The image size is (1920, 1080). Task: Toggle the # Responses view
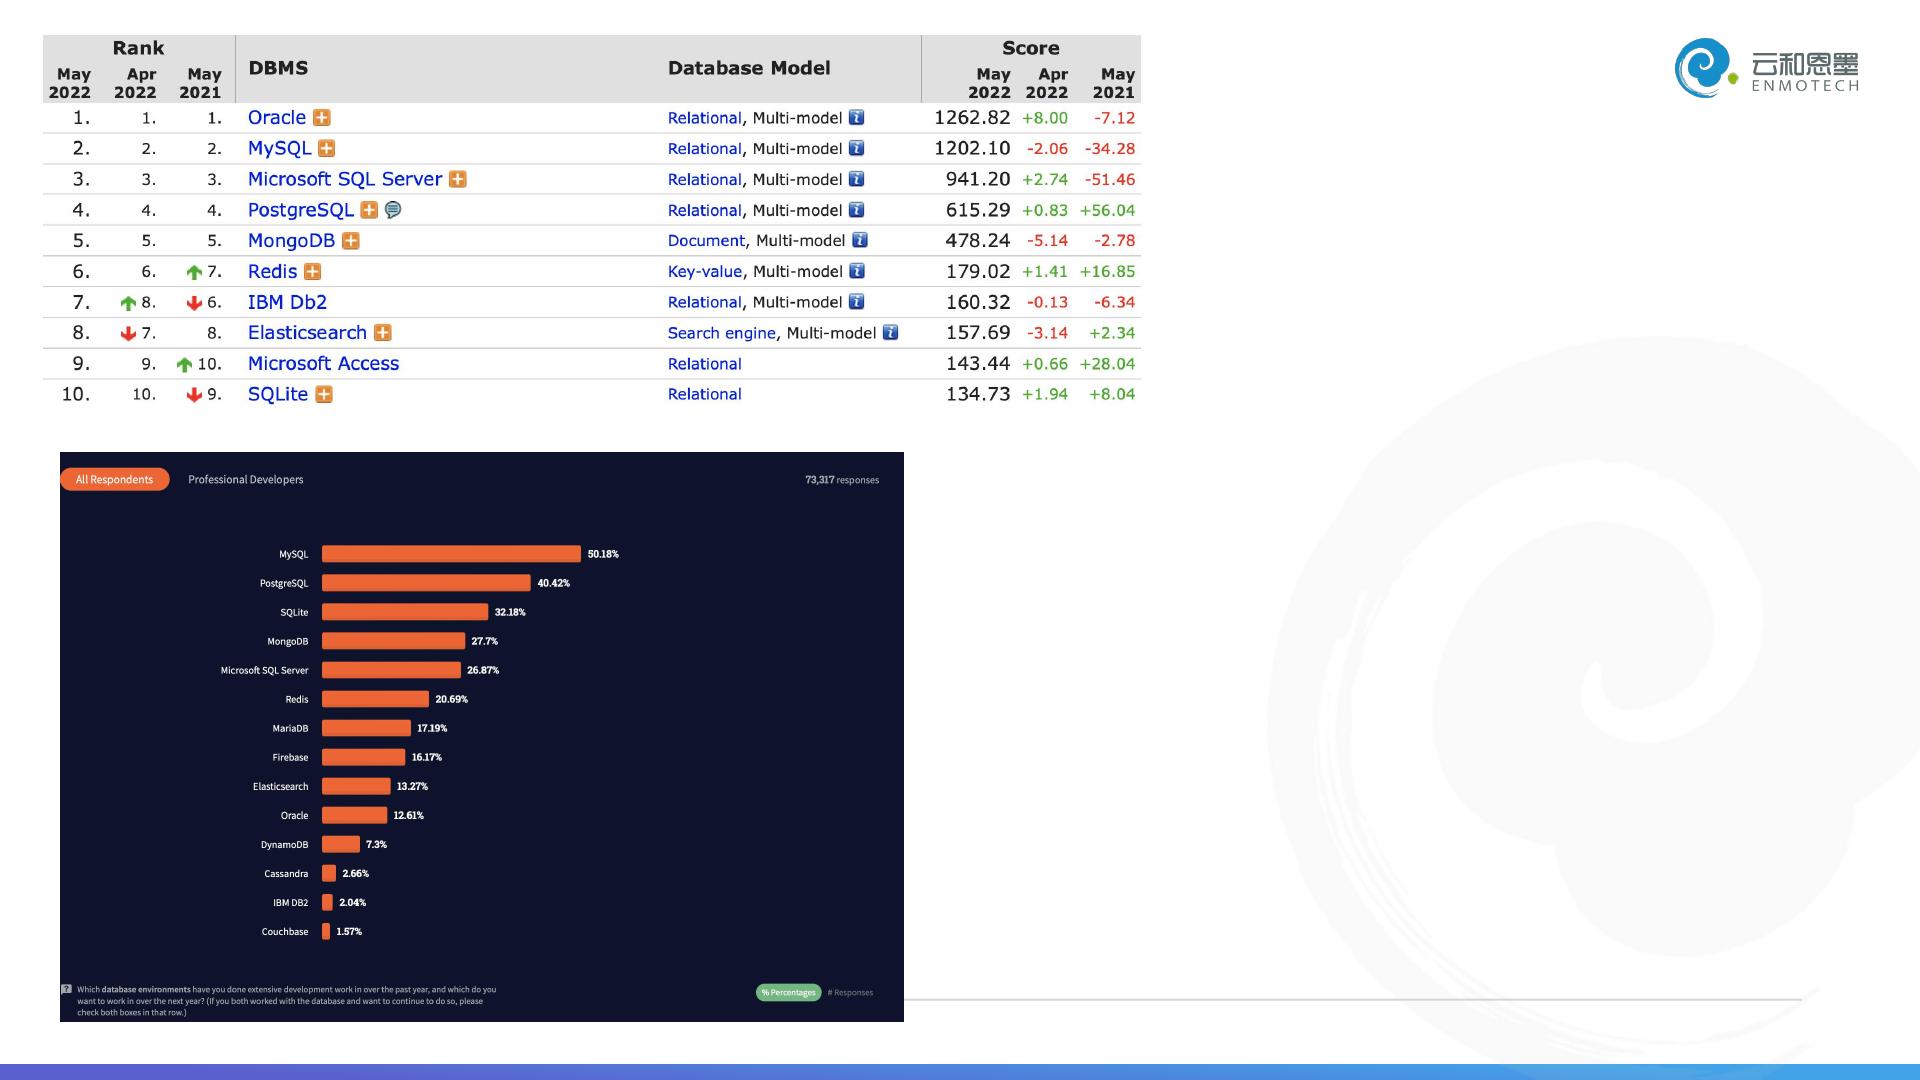[x=851, y=993]
